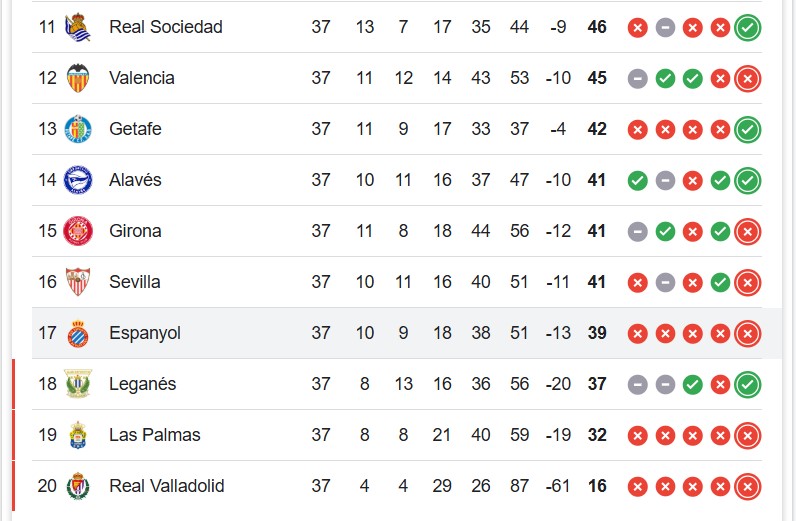Click the Sevilla club crest
The height and width of the screenshot is (521, 796).
[78, 282]
